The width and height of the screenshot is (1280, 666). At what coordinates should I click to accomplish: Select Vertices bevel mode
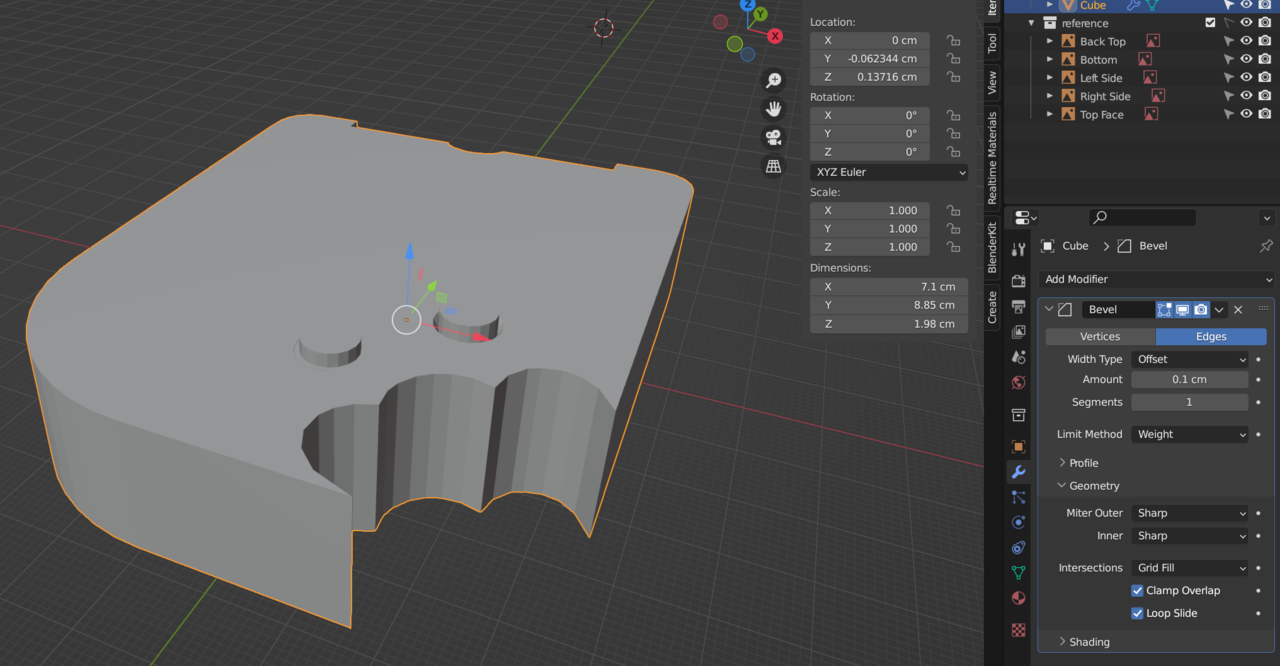pyautogui.click(x=1100, y=337)
